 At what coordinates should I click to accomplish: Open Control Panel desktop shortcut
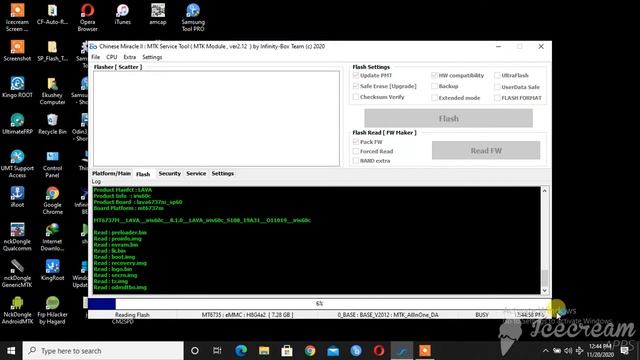tap(52, 164)
